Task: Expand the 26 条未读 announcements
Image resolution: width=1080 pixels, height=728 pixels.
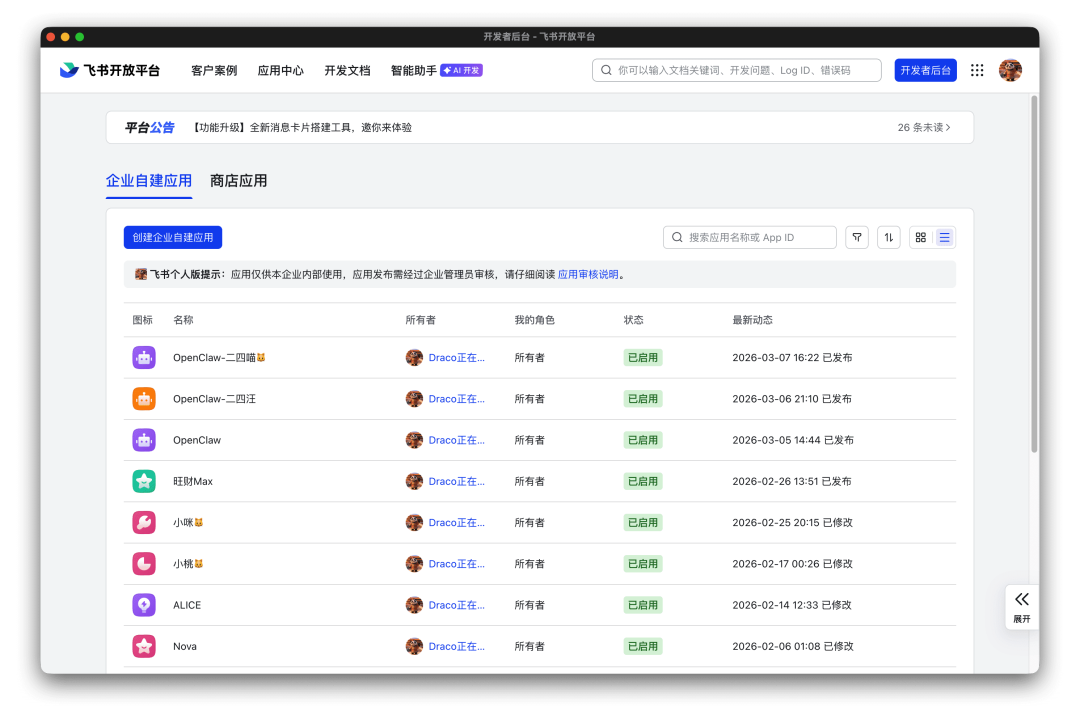Action: 924,128
